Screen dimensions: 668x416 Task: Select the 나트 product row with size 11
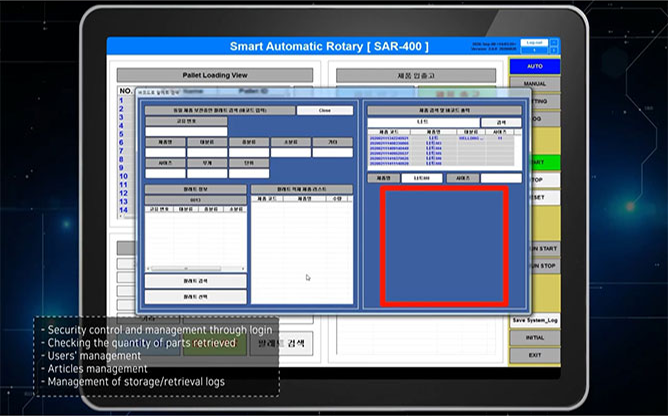pos(441,138)
